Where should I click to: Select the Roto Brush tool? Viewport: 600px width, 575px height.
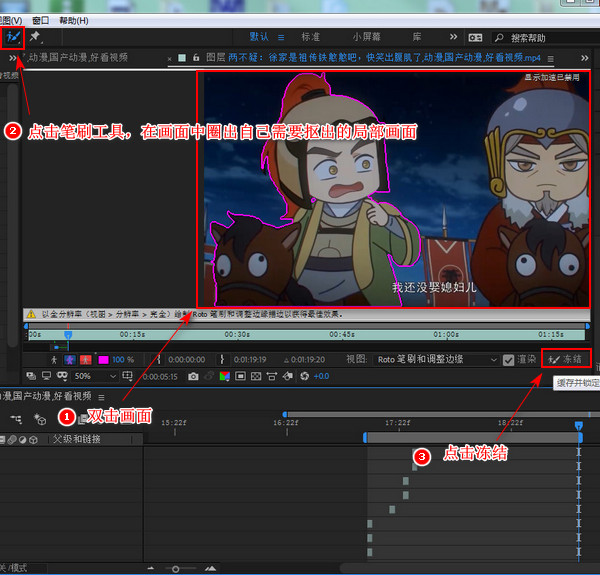tap(13, 37)
